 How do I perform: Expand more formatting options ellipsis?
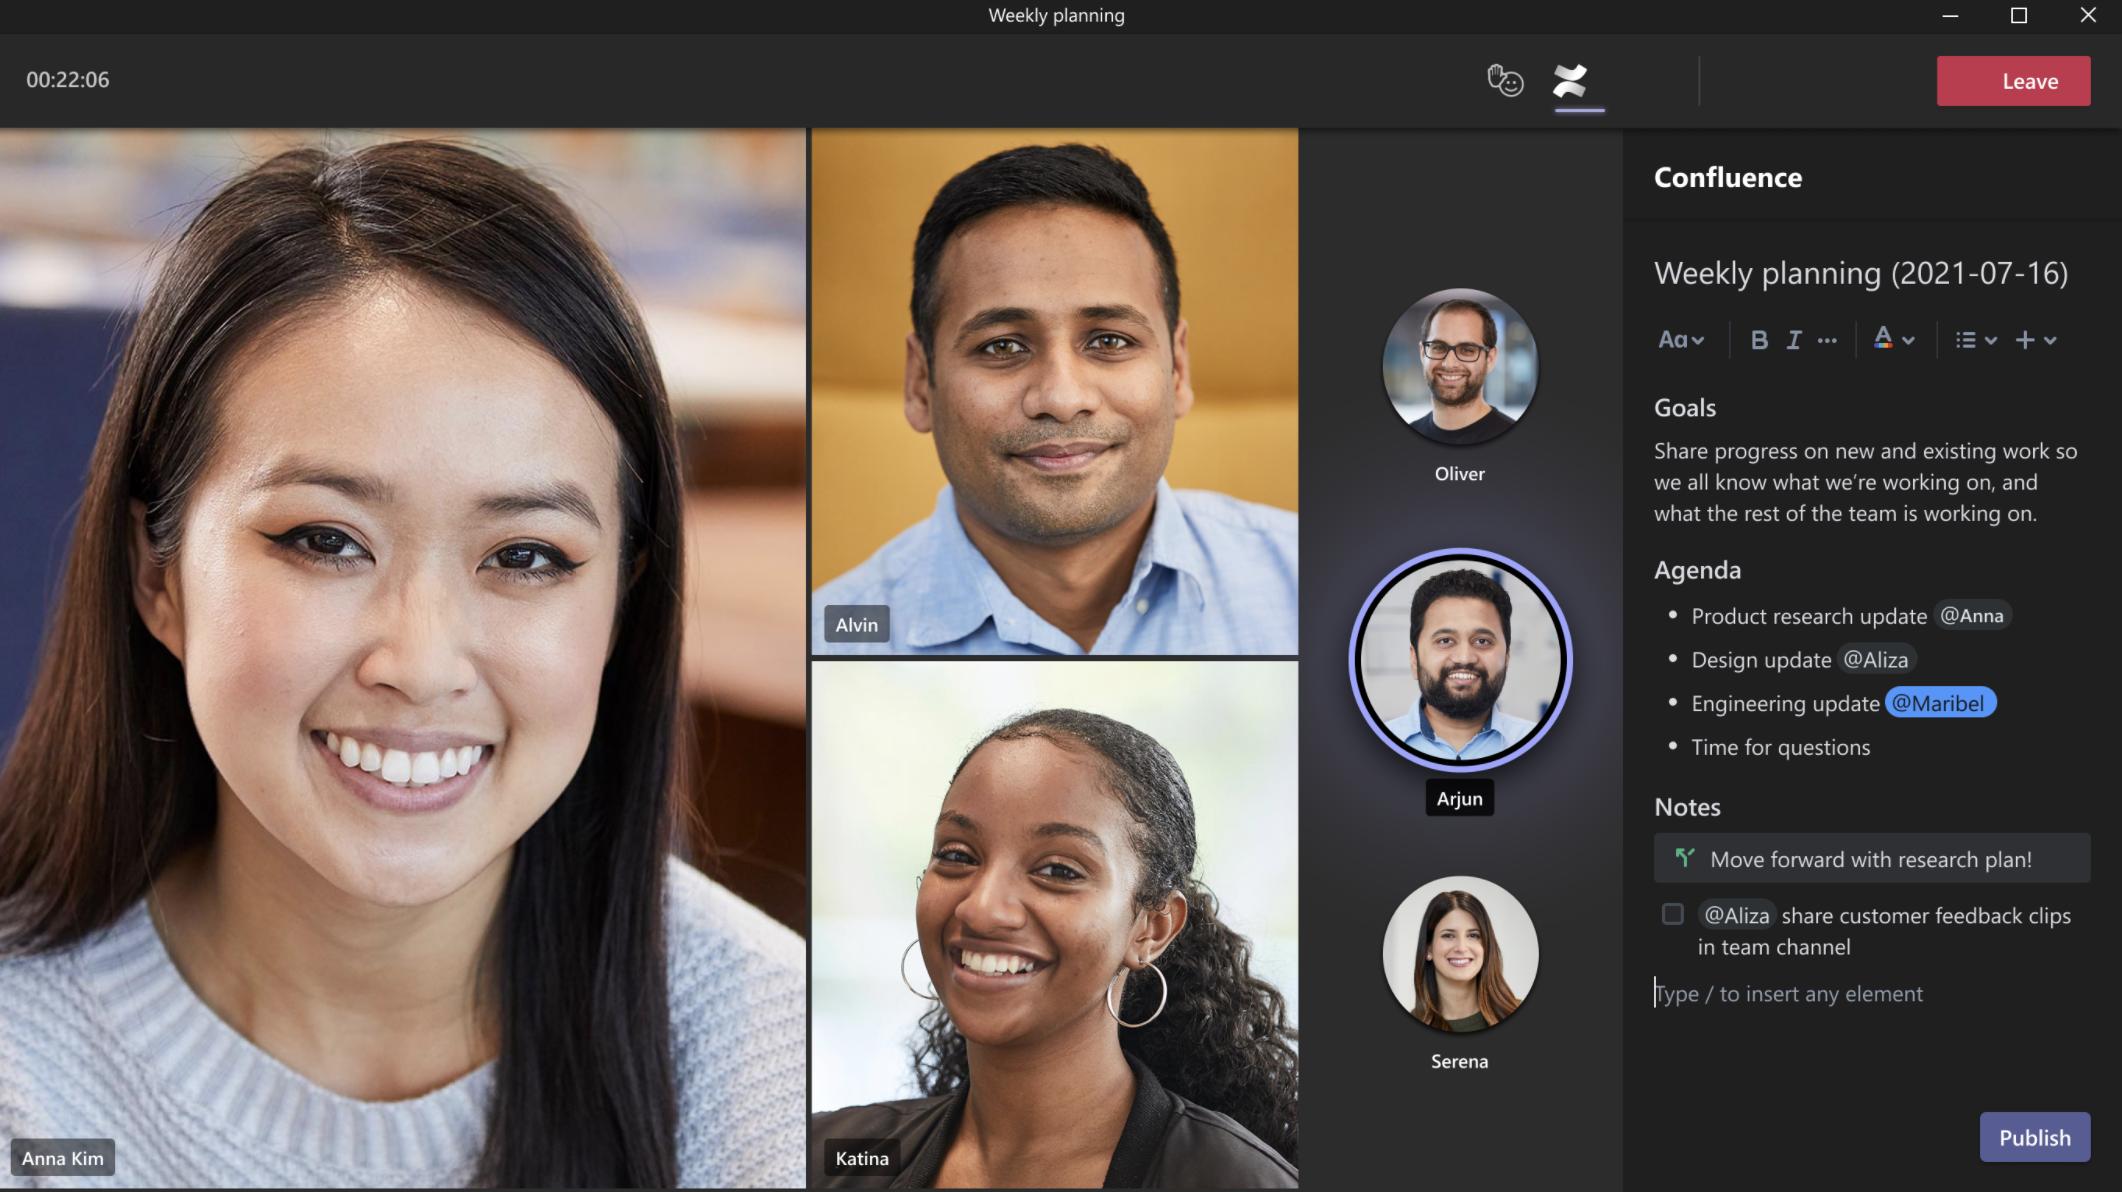(x=1826, y=340)
